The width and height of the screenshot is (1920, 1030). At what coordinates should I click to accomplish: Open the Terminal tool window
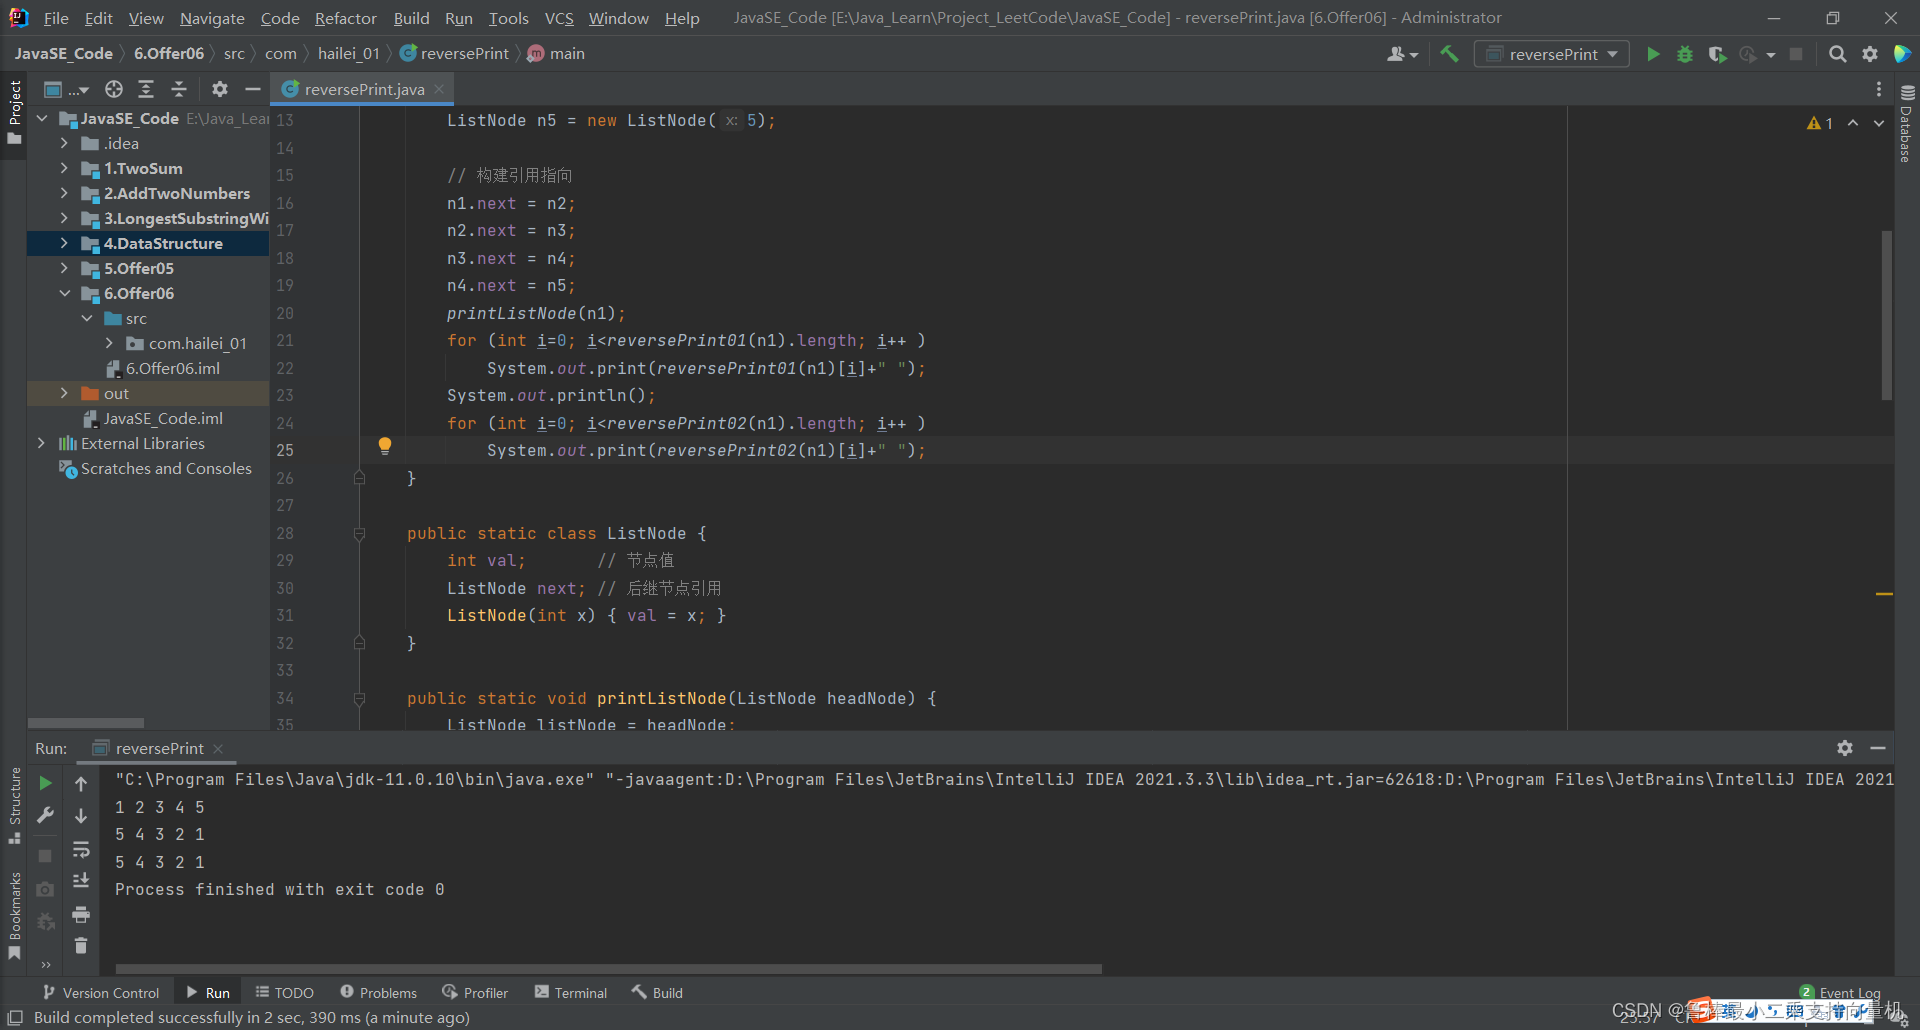[x=571, y=992]
